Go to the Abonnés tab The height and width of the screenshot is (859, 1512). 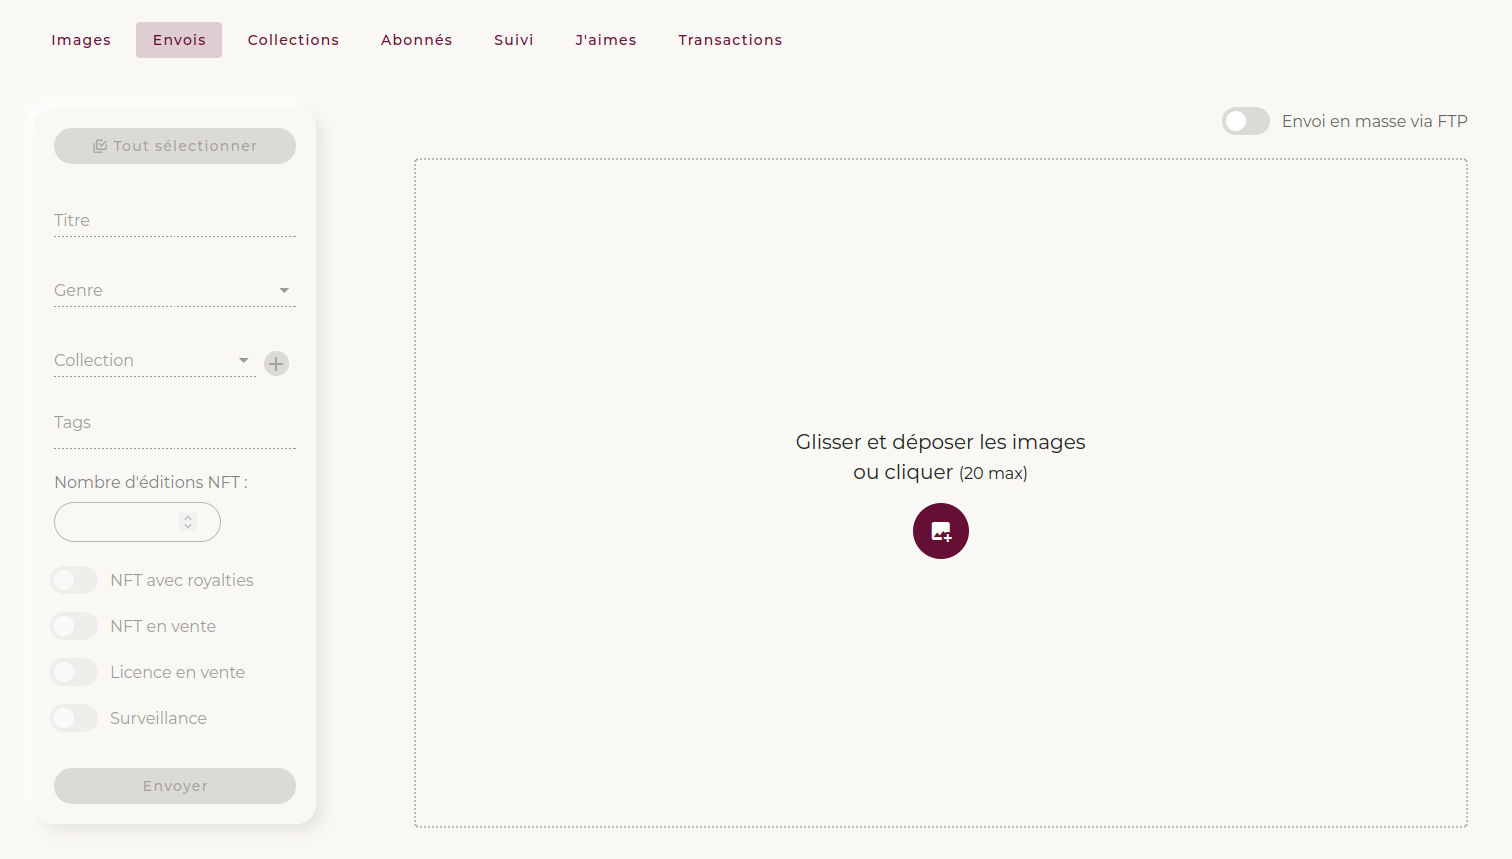416,40
